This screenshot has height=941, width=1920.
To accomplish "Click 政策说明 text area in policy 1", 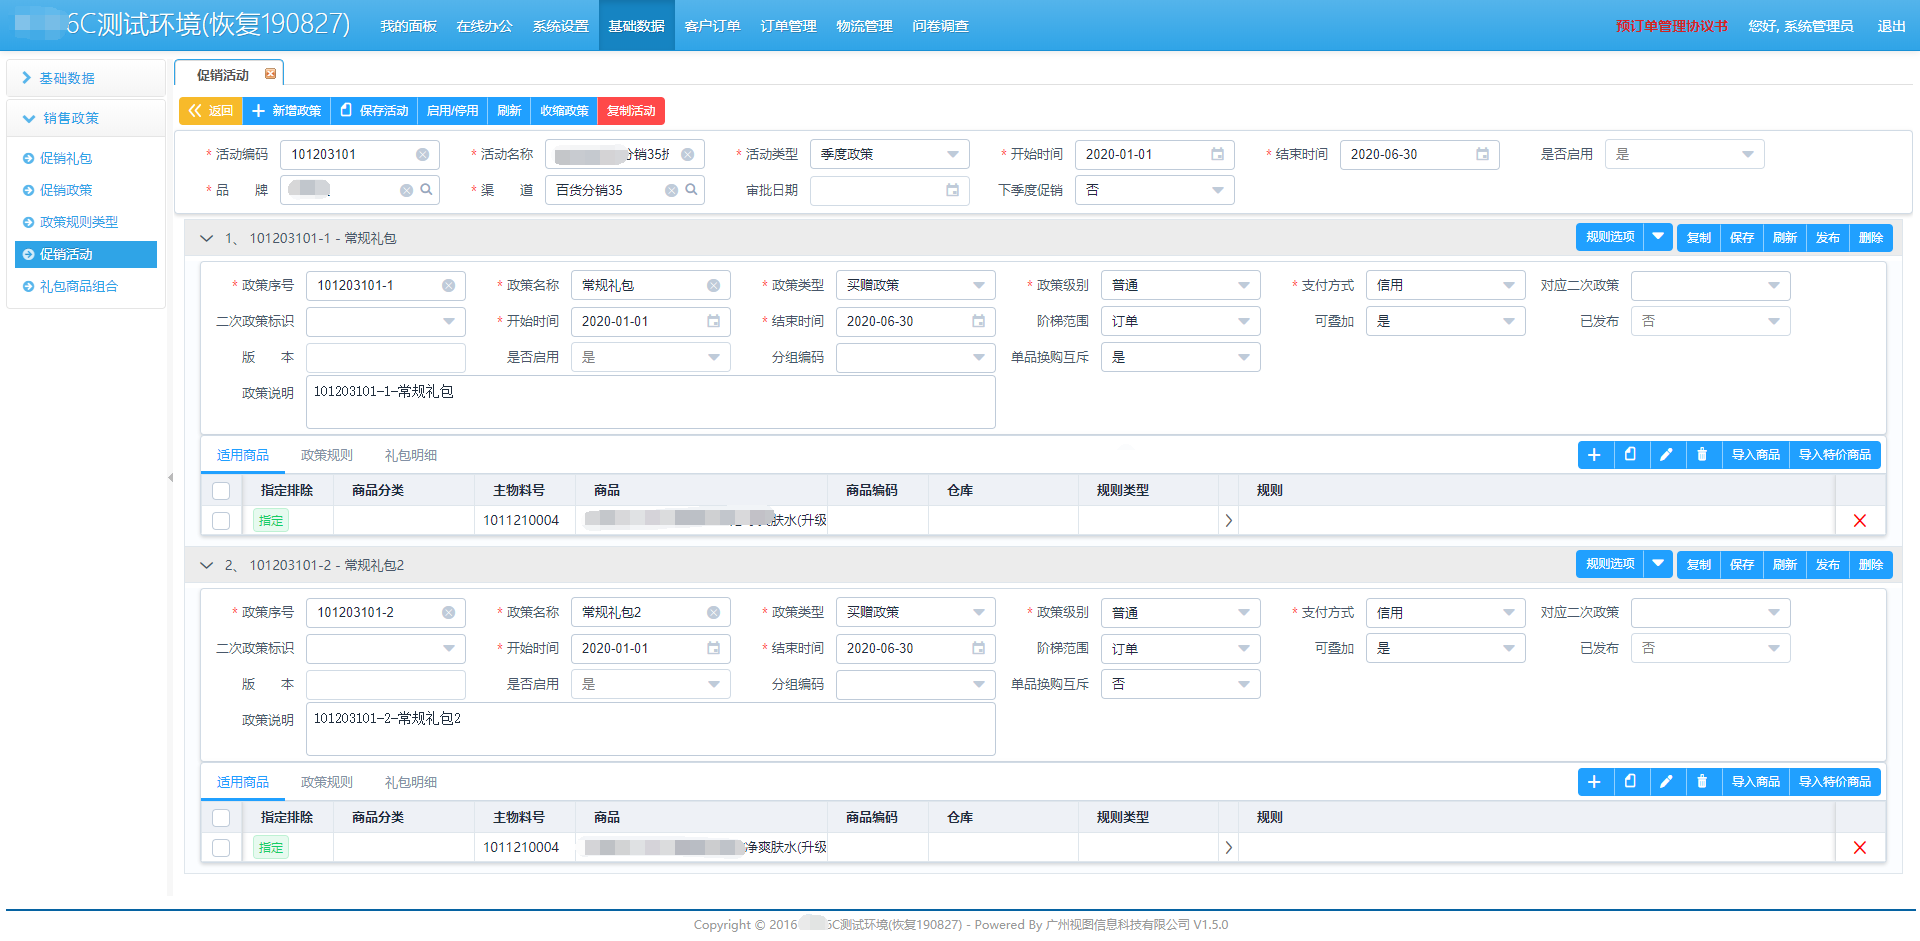I will coord(651,402).
